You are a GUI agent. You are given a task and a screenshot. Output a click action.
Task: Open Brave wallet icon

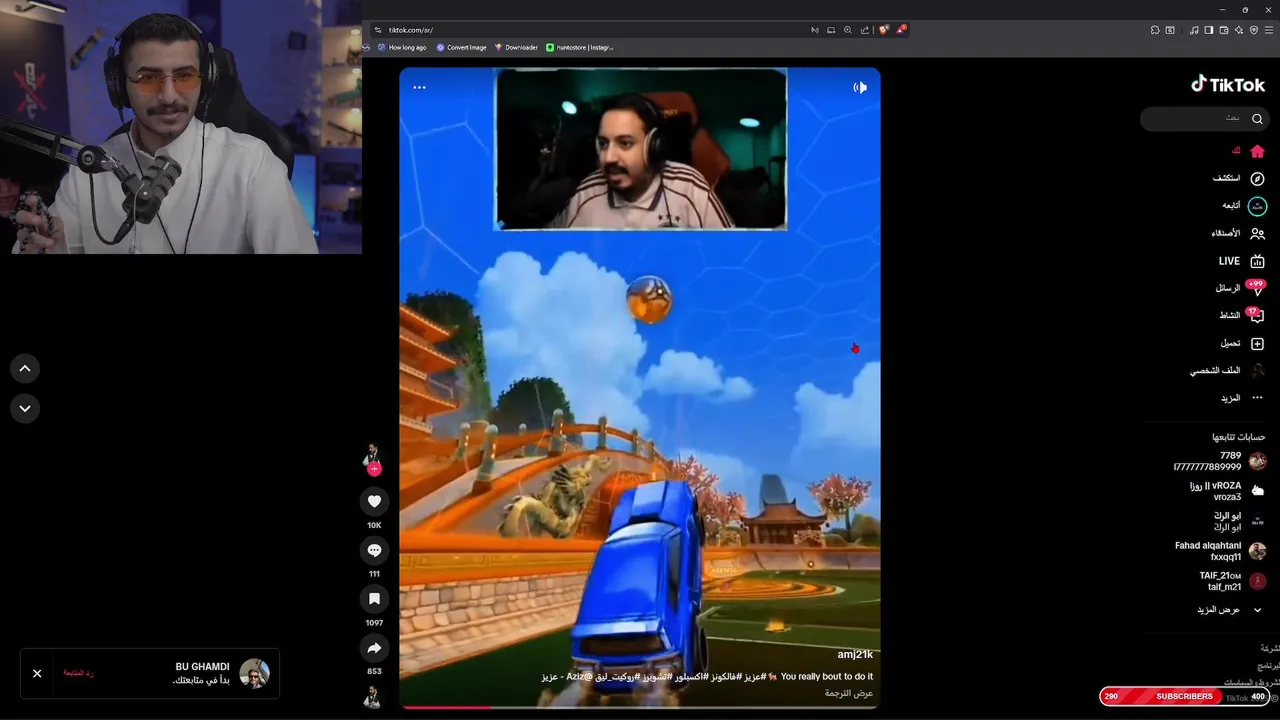[1224, 30]
